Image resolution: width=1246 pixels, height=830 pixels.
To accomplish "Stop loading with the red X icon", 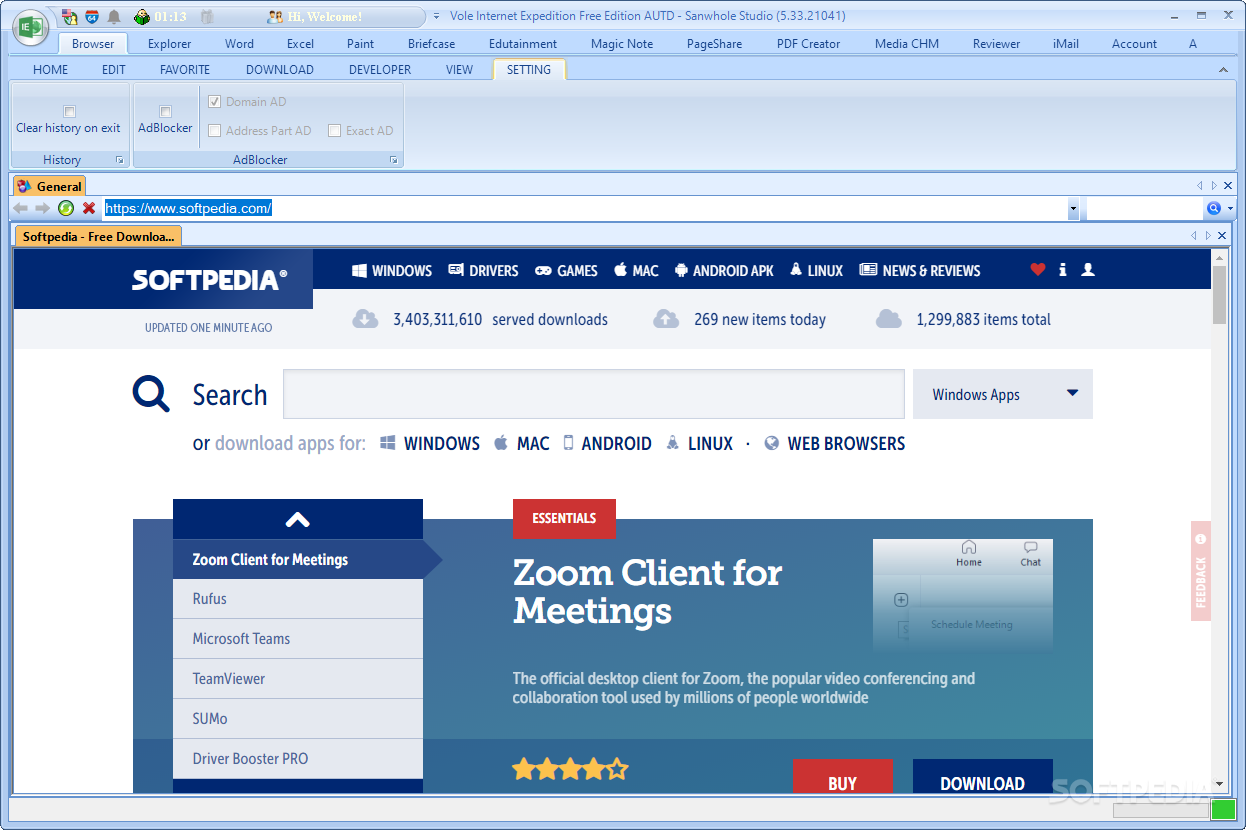I will 89,208.
